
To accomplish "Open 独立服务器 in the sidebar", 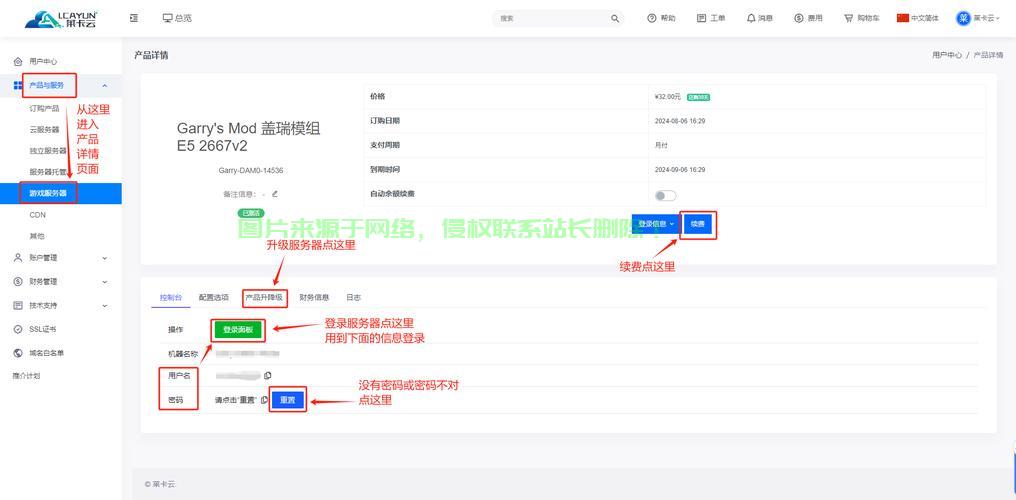I will [48, 151].
